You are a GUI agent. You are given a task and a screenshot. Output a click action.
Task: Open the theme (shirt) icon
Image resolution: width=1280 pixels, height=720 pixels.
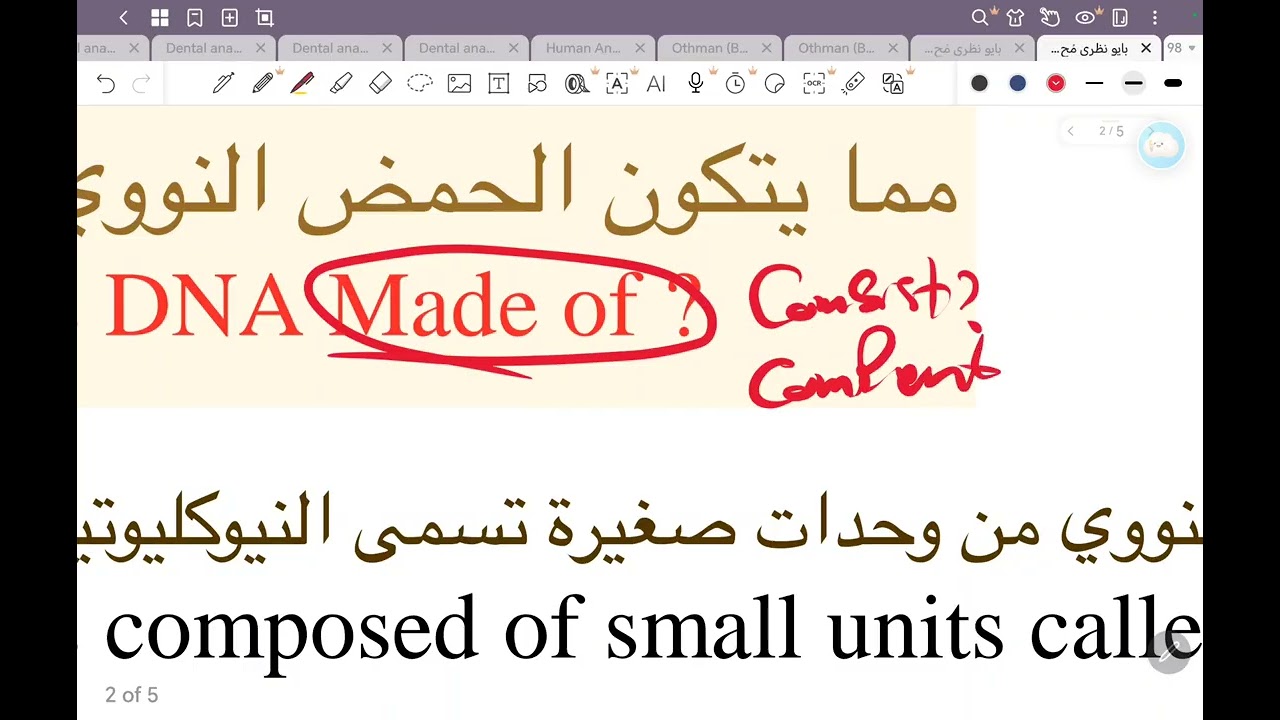point(1015,17)
